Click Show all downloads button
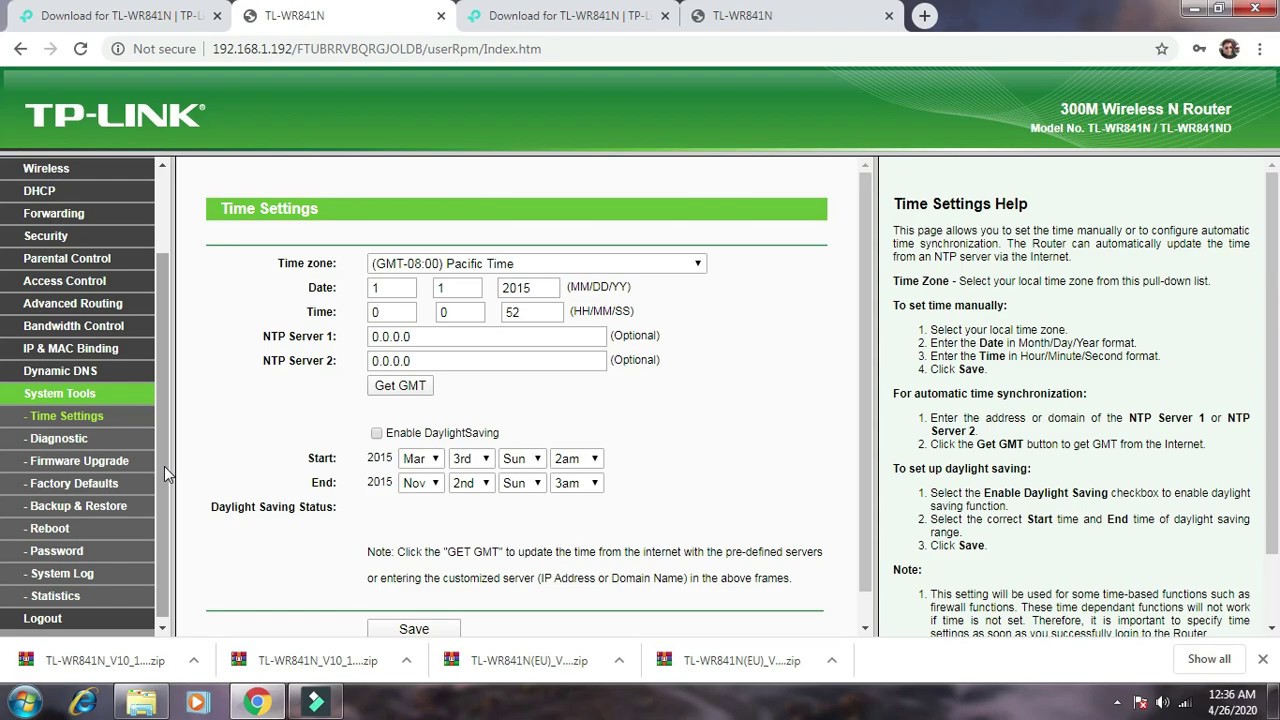Viewport: 1280px width, 720px height. pyautogui.click(x=1209, y=659)
